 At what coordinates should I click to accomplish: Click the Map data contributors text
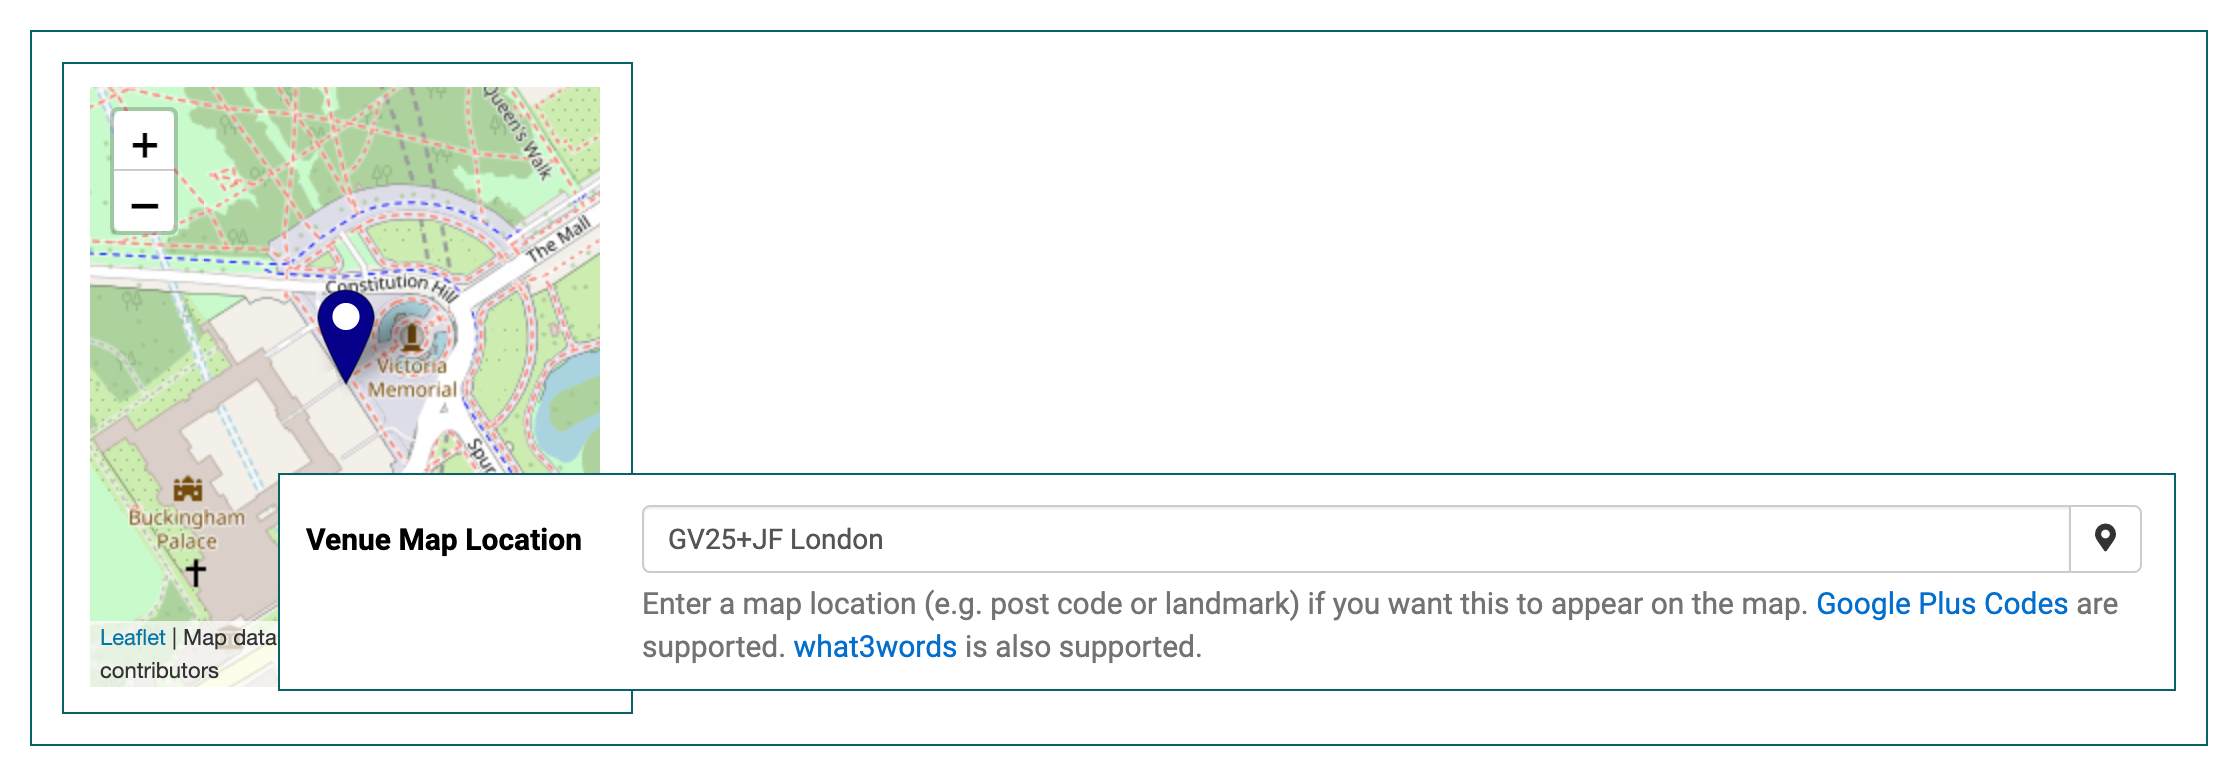pos(189,654)
